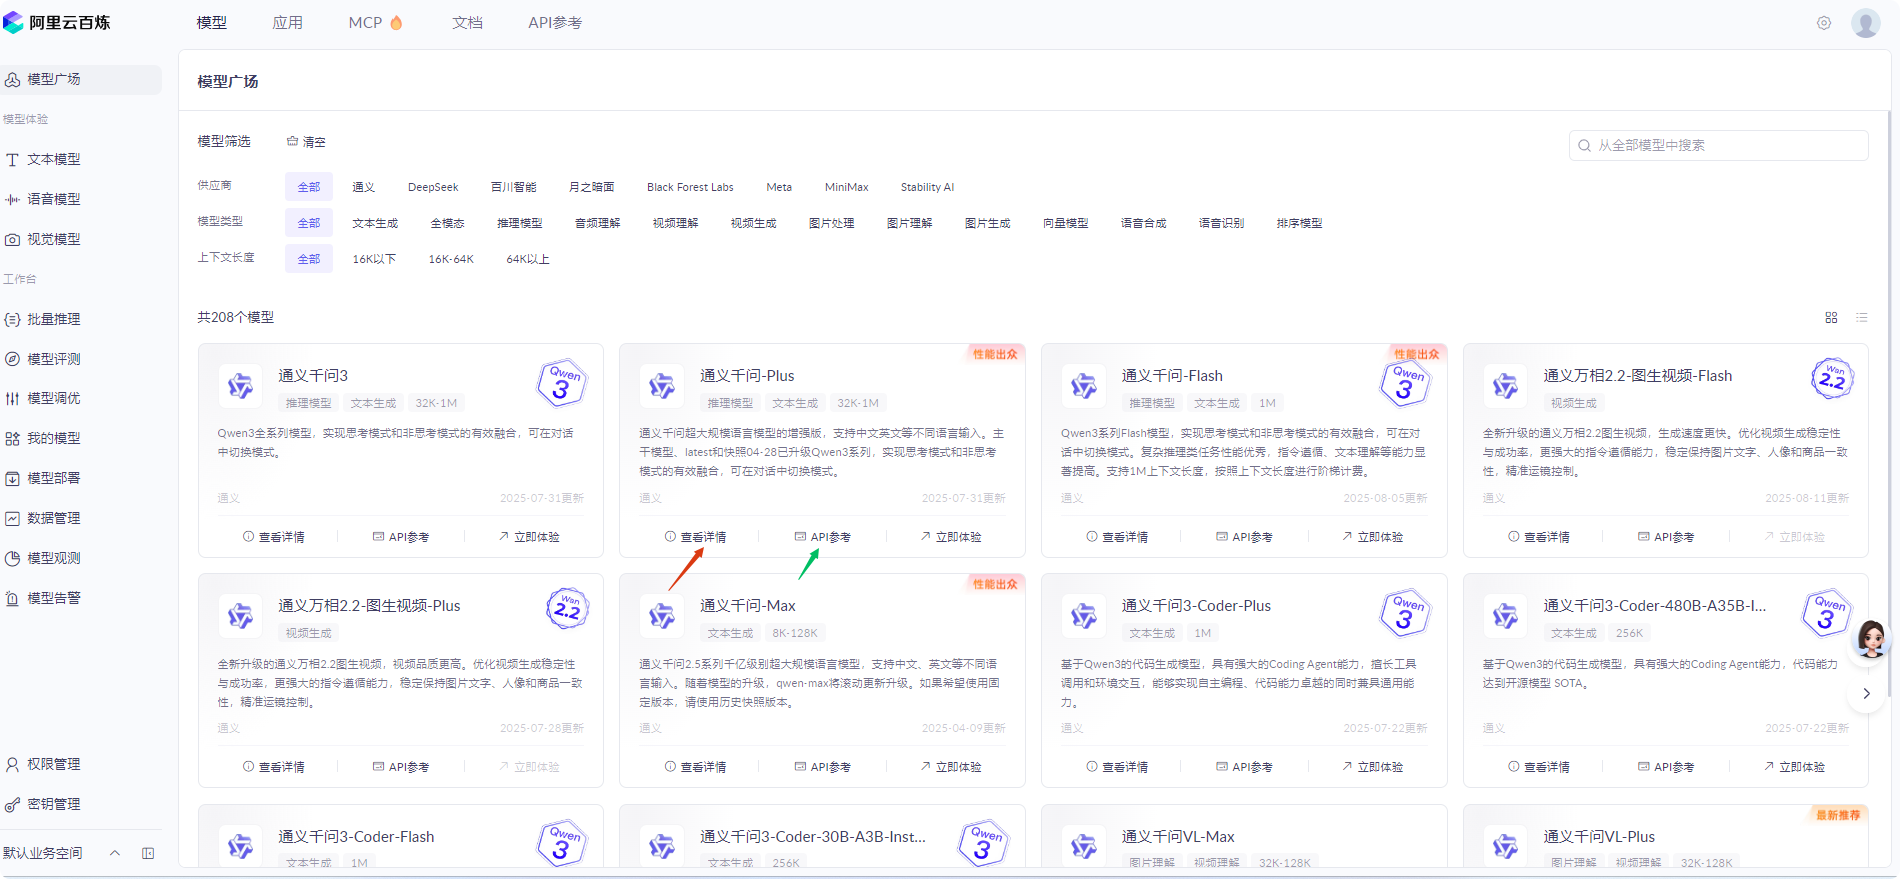The width and height of the screenshot is (1900, 879).
Task: Collapse the sidebar with the panel icon
Action: pyautogui.click(x=148, y=853)
